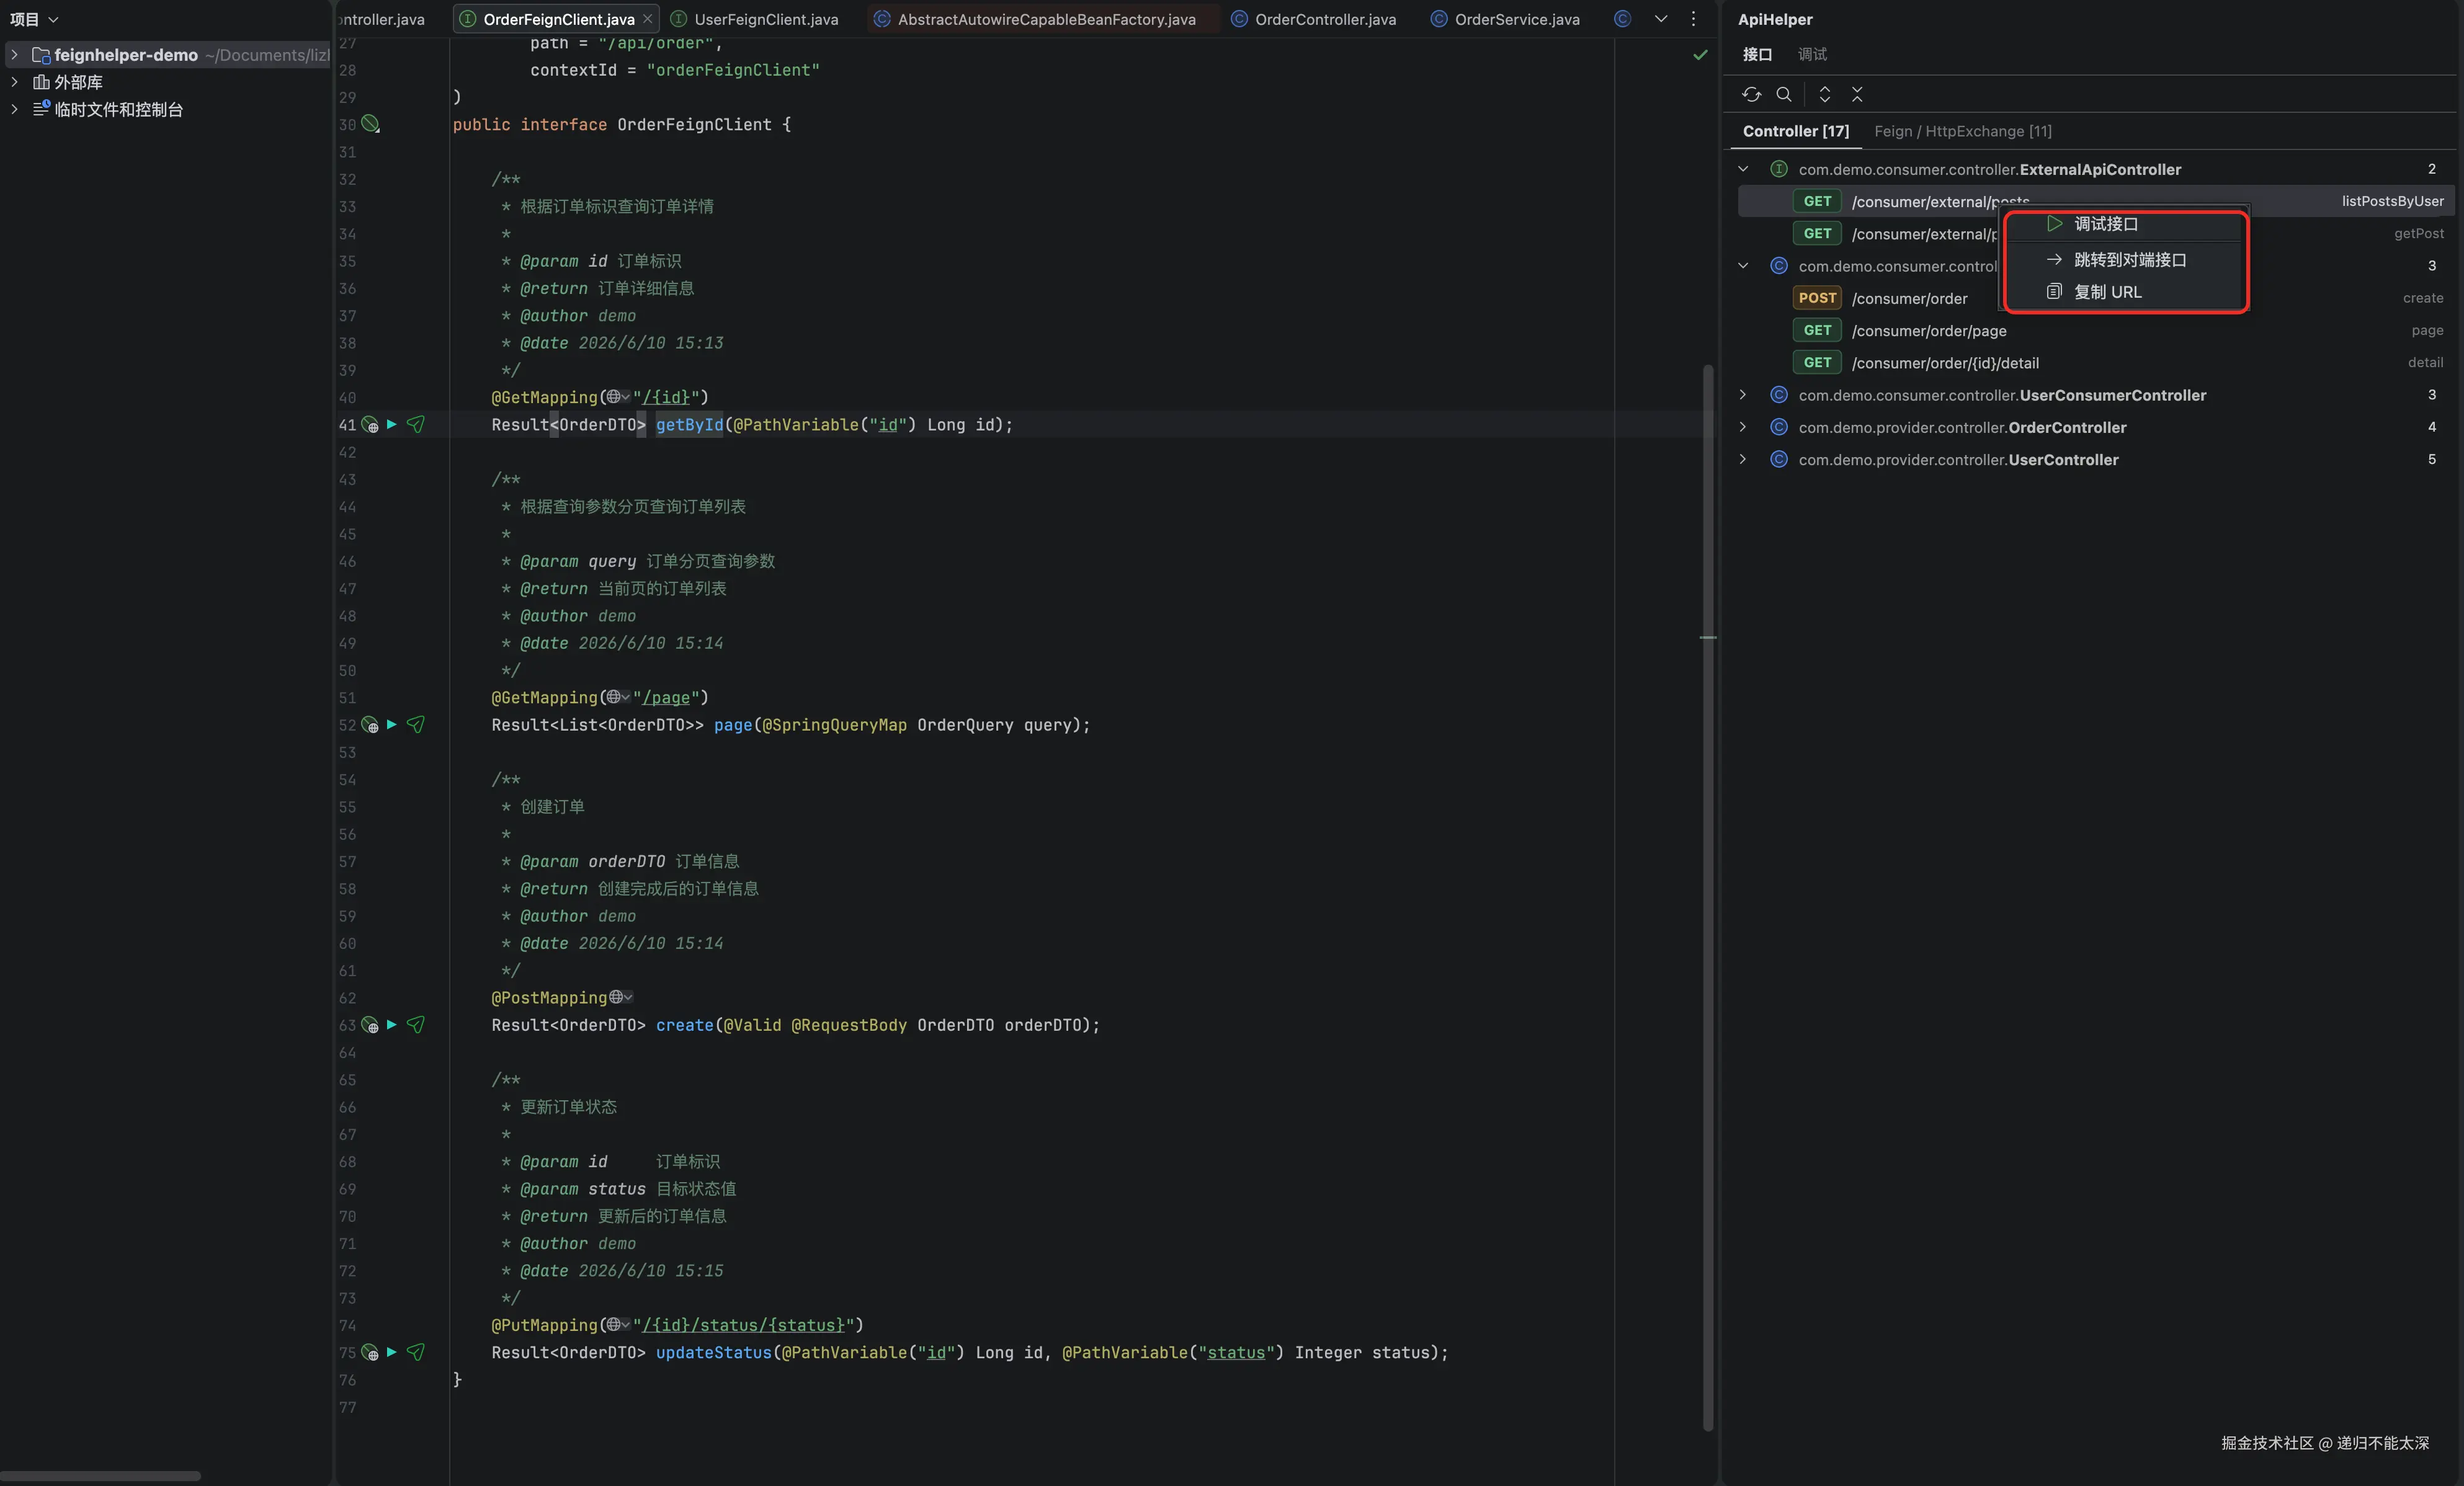Click the paper-plane icon on line 75
Screen dimensions: 2464x1486
point(416,1352)
